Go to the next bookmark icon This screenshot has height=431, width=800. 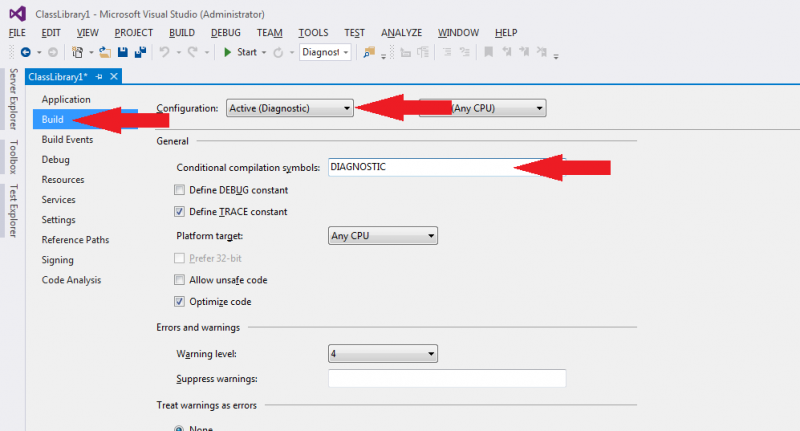pos(524,52)
